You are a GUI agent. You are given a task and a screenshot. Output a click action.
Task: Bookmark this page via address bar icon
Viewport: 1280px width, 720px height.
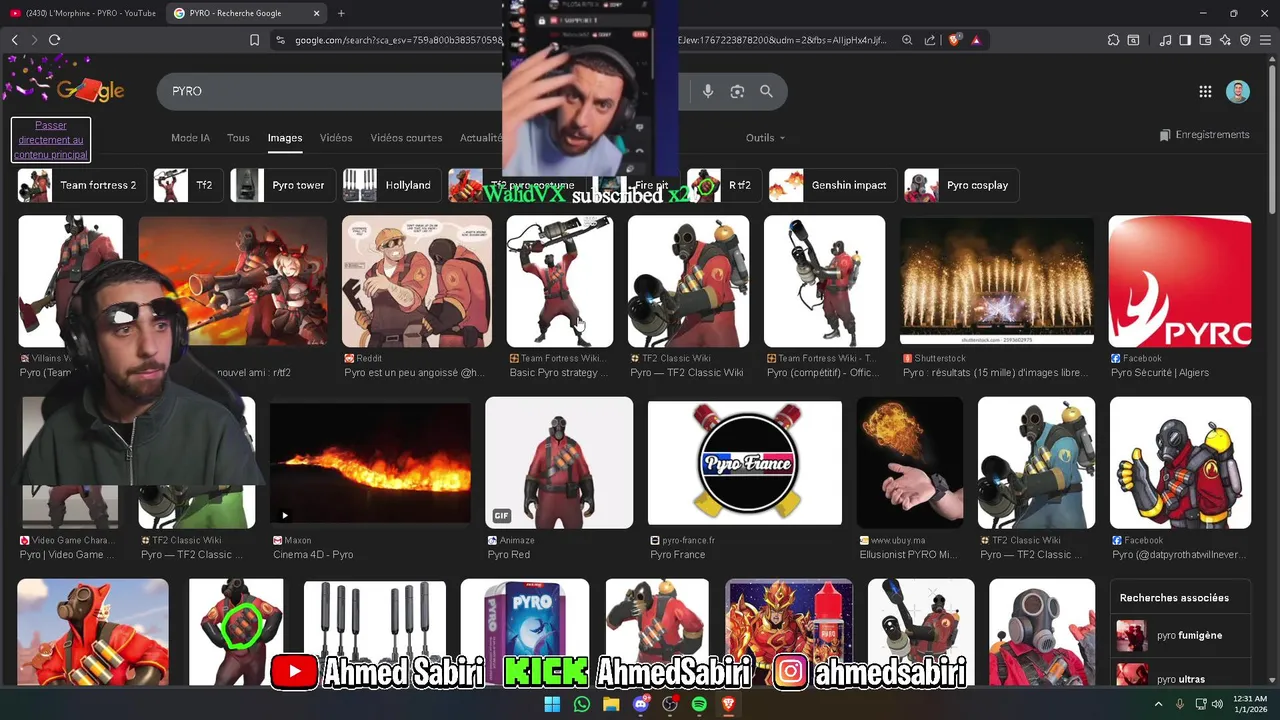tap(254, 40)
